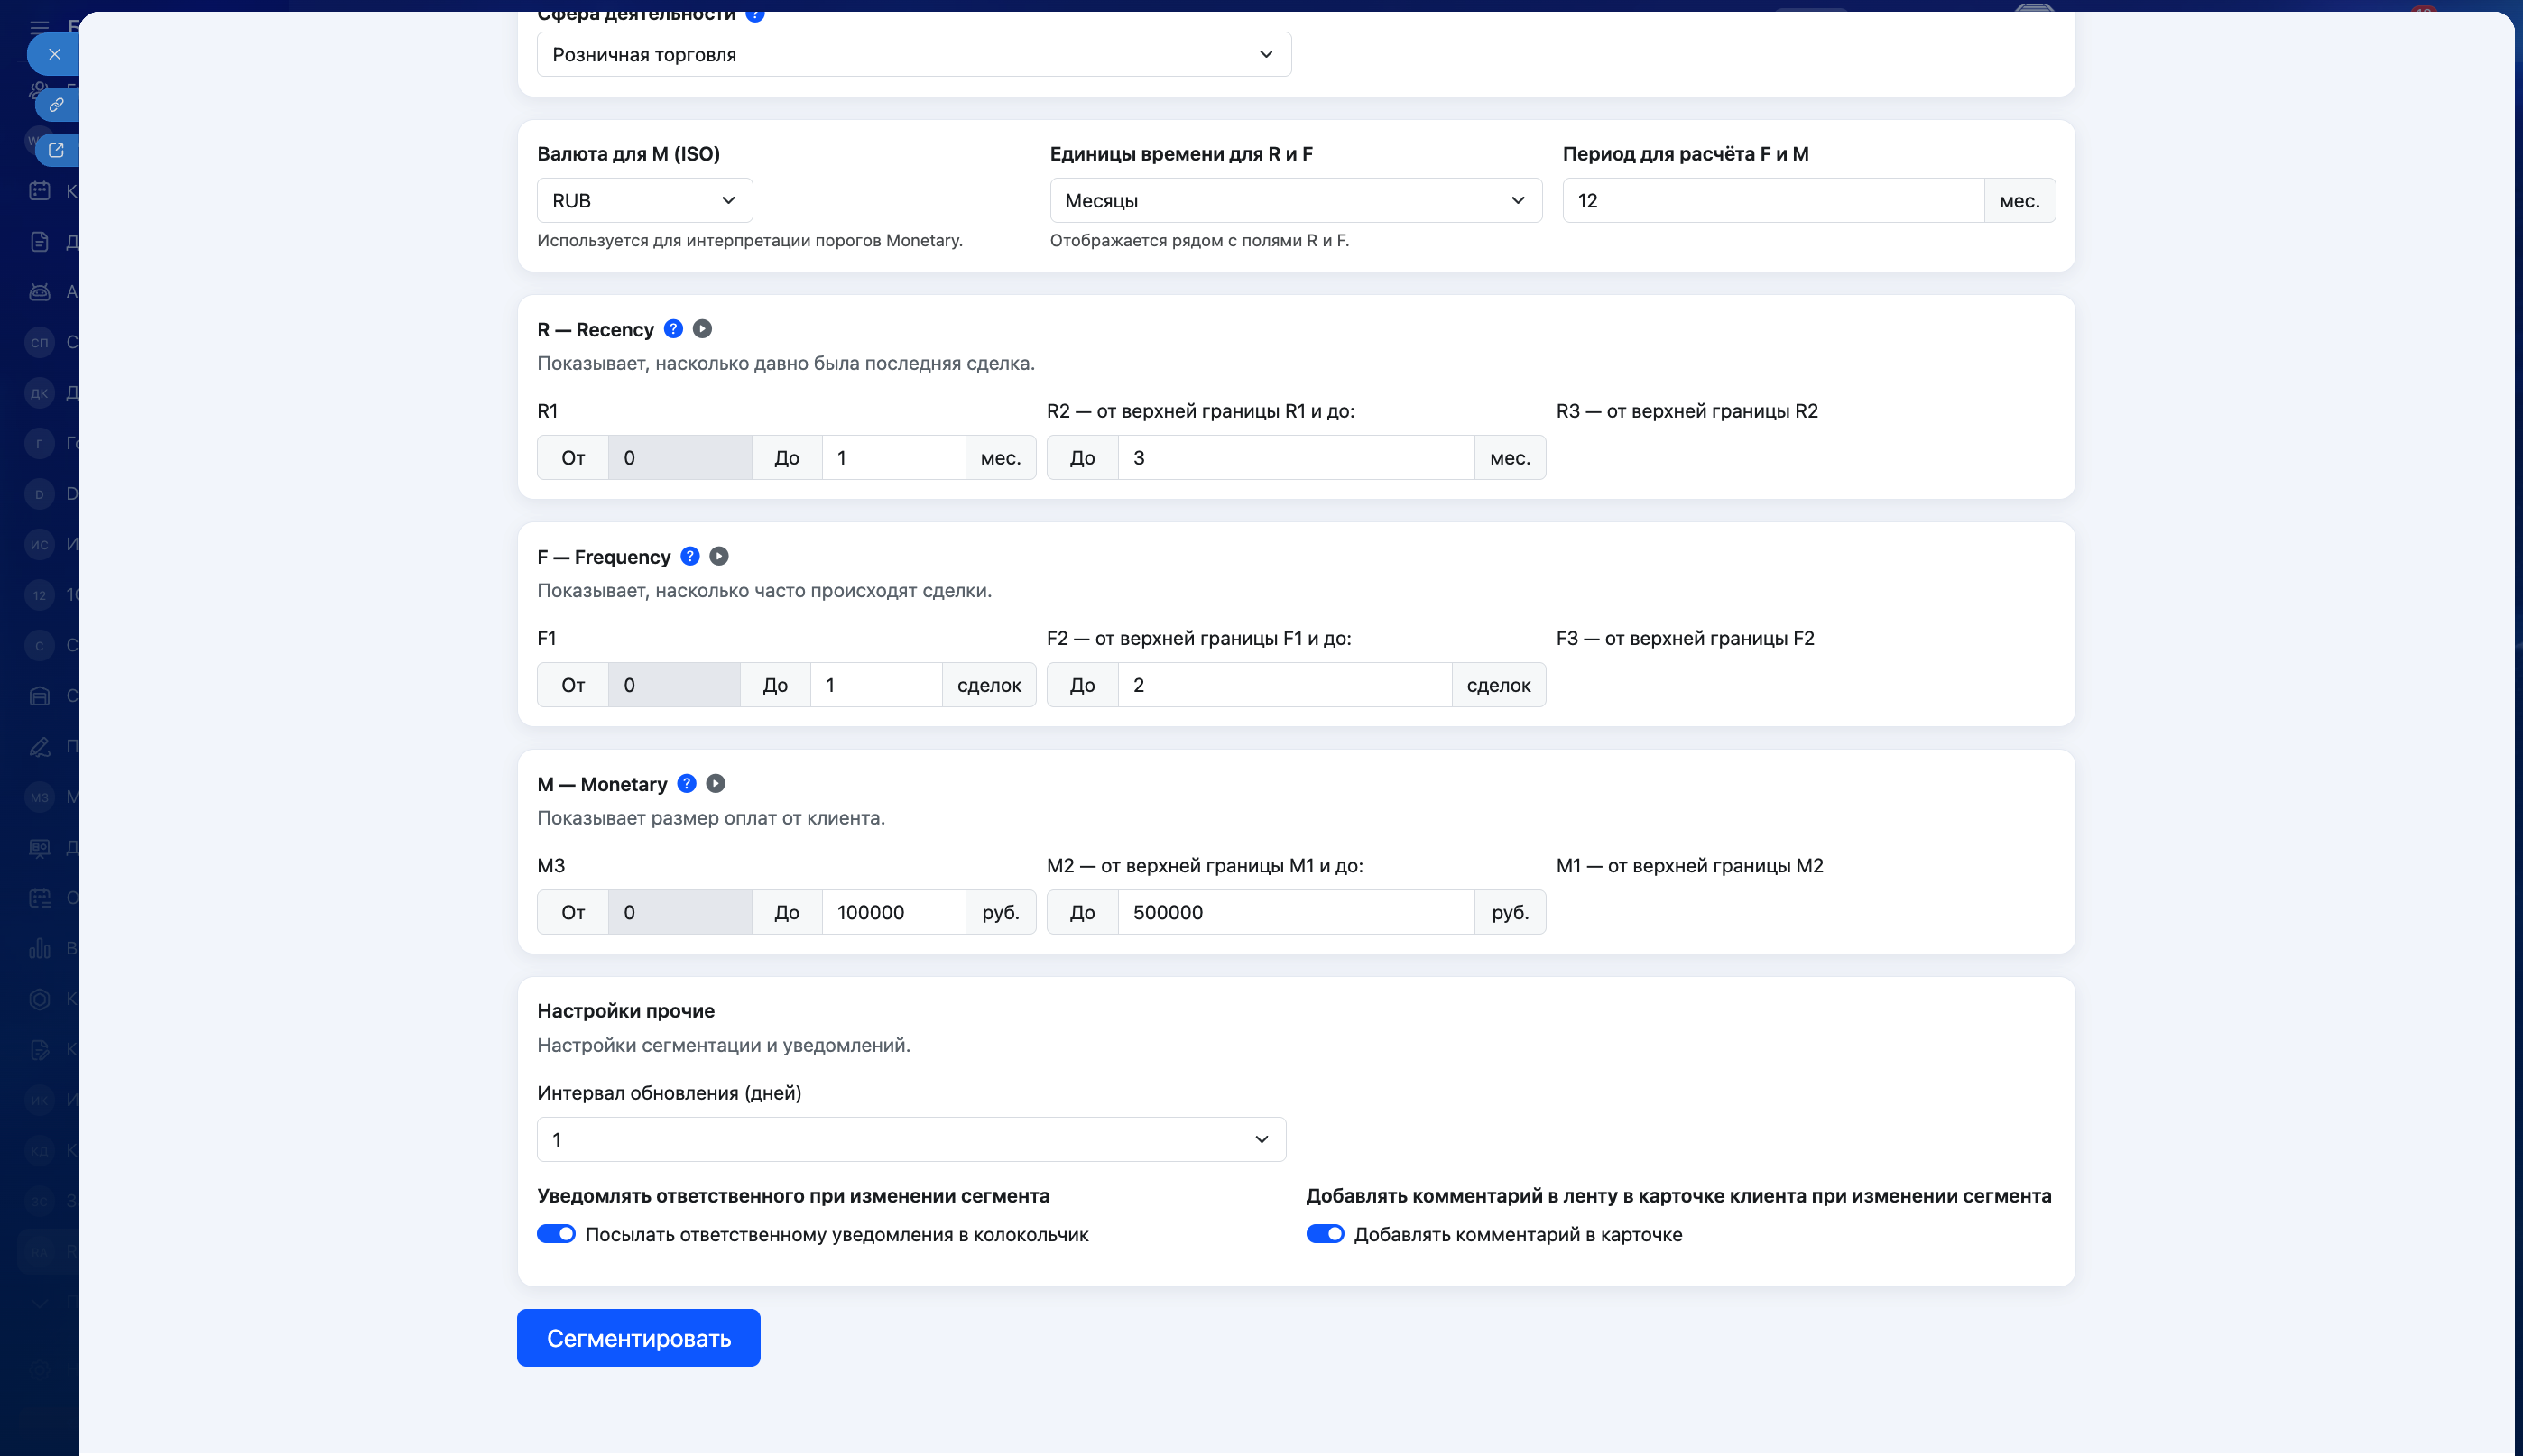Viewport: 2523px width, 1456px height.
Task: Click the F2 upper bound deals field
Action: [x=1283, y=685]
